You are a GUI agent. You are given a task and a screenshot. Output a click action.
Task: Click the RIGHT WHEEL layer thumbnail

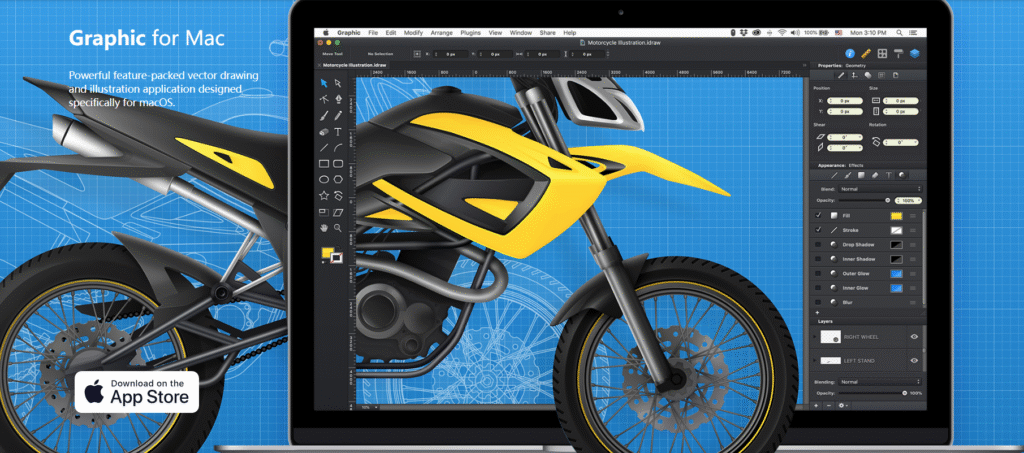(830, 337)
